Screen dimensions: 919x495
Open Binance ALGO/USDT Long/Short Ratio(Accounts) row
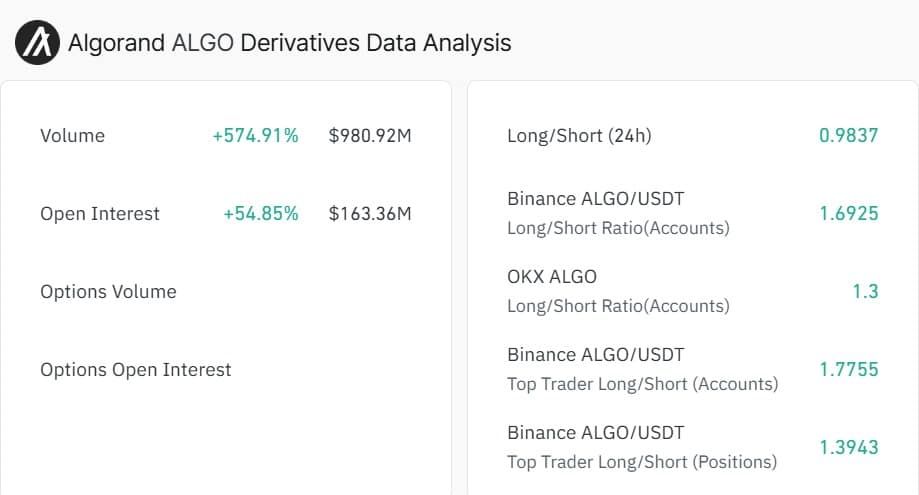[693, 213]
